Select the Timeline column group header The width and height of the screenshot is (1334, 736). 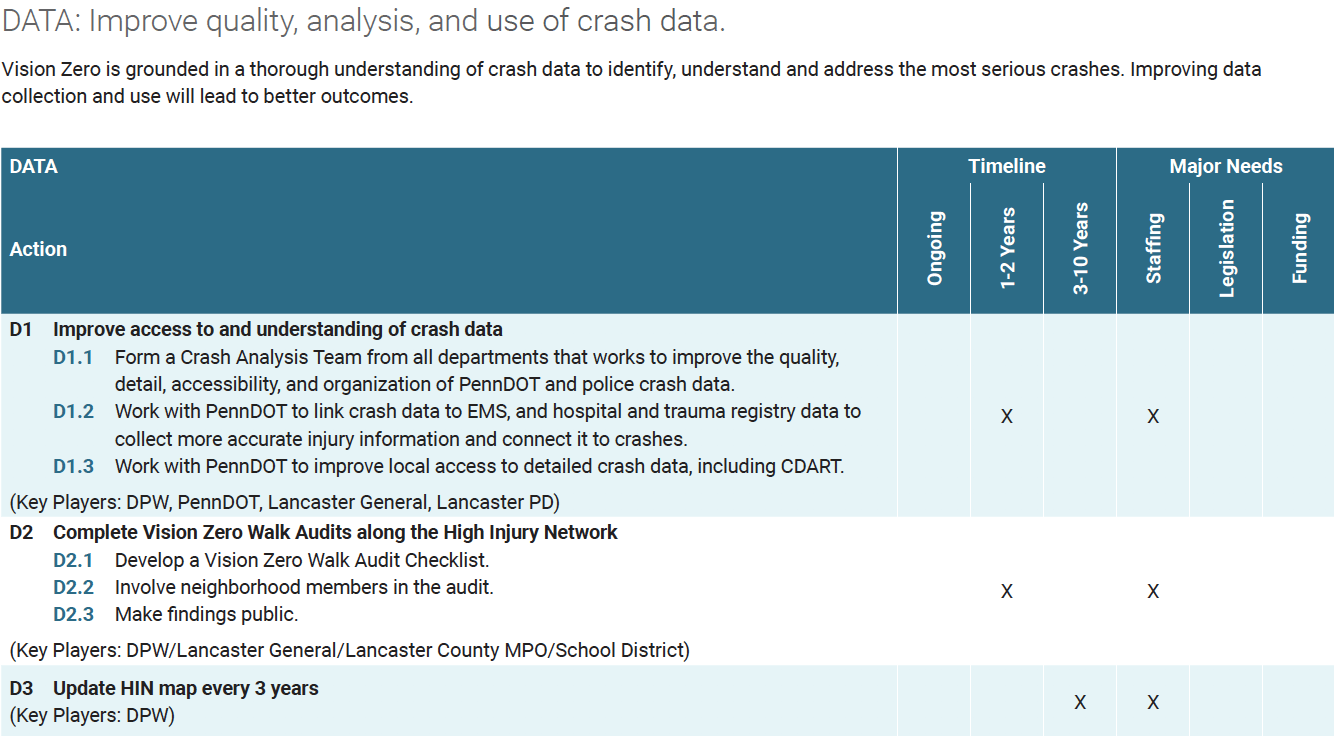coord(1006,167)
